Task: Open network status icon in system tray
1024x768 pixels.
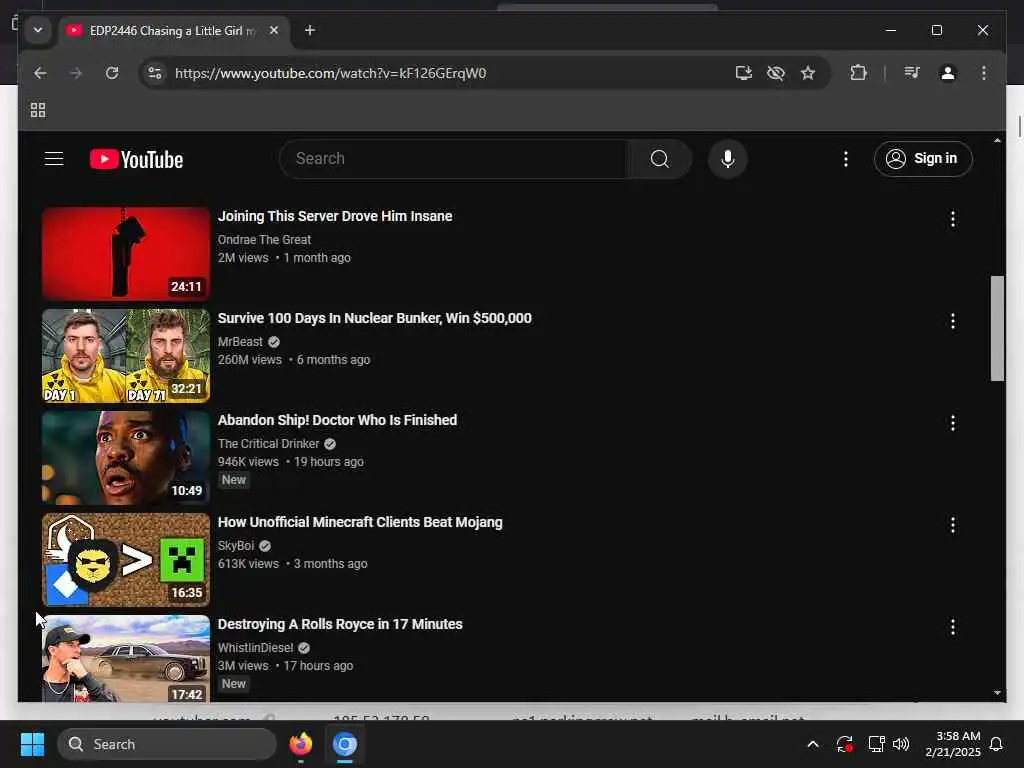Action: [x=876, y=744]
